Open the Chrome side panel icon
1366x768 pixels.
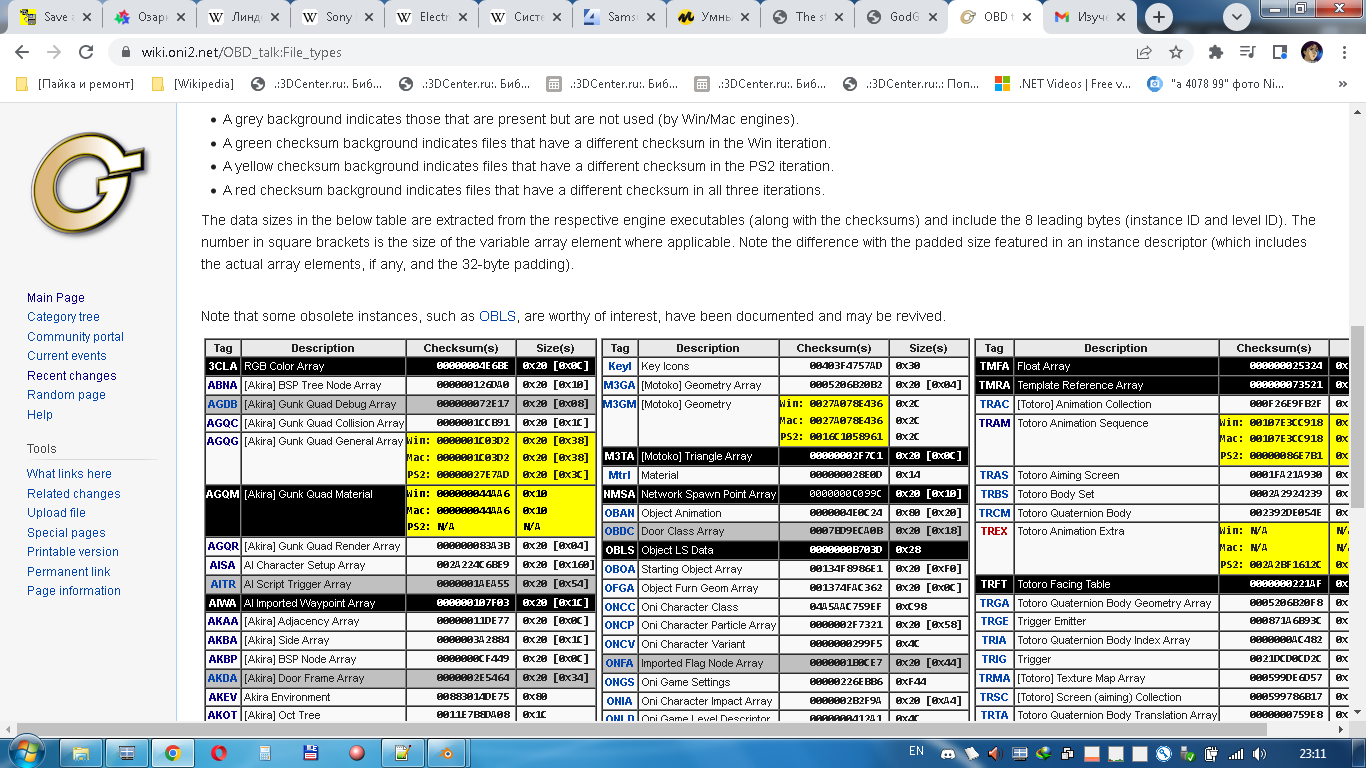click(x=1279, y=52)
